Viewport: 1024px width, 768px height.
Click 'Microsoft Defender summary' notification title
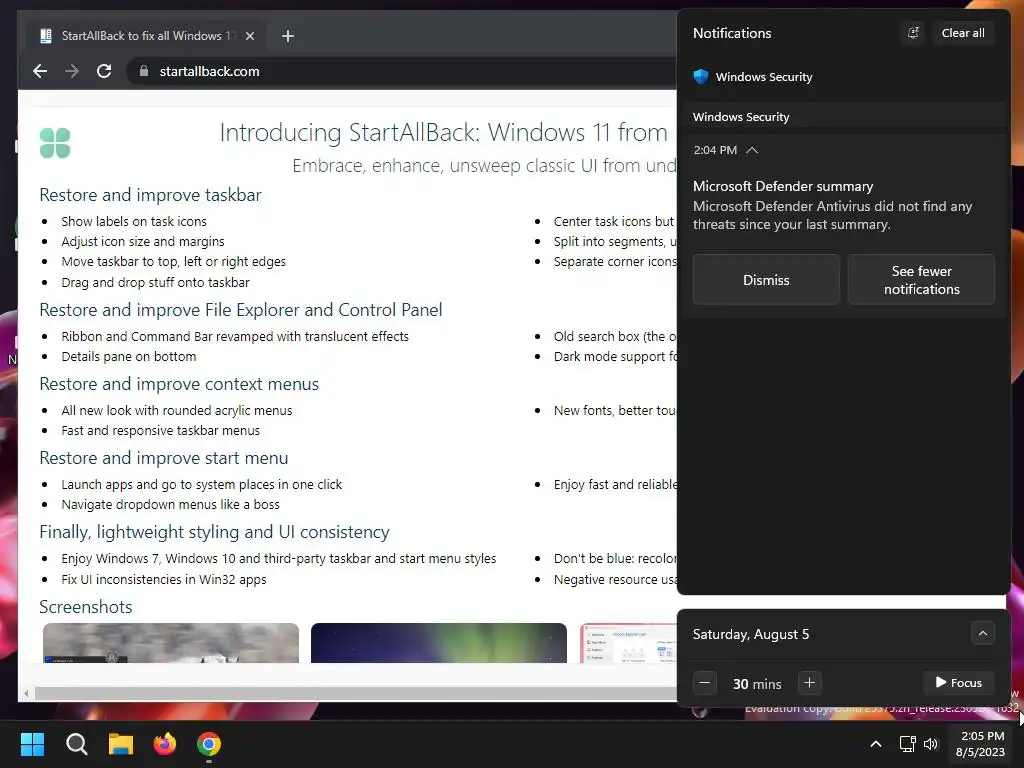pos(783,186)
